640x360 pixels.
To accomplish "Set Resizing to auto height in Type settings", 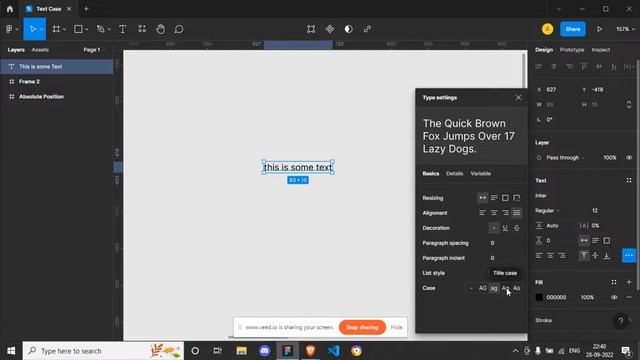I will [x=494, y=198].
